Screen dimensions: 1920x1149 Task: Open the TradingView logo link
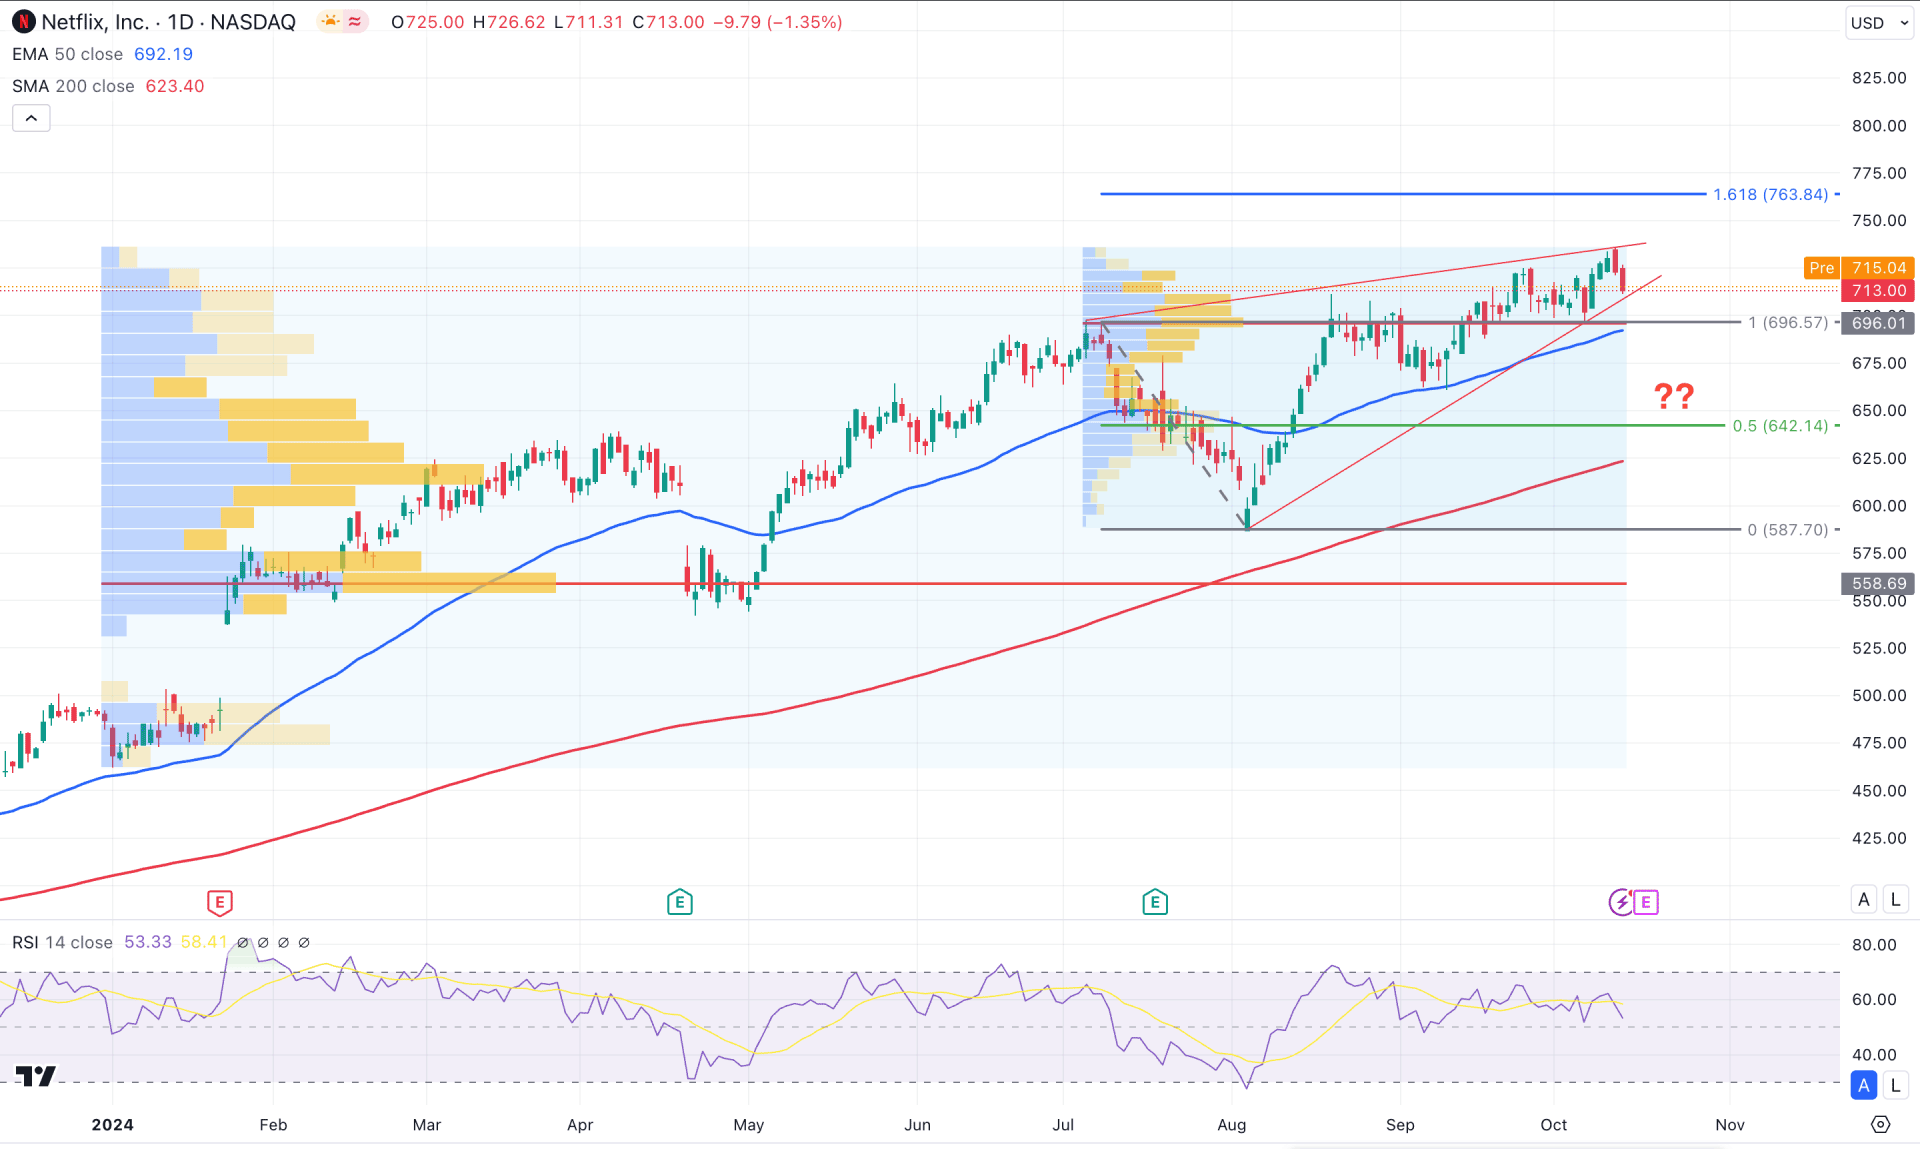click(36, 1075)
